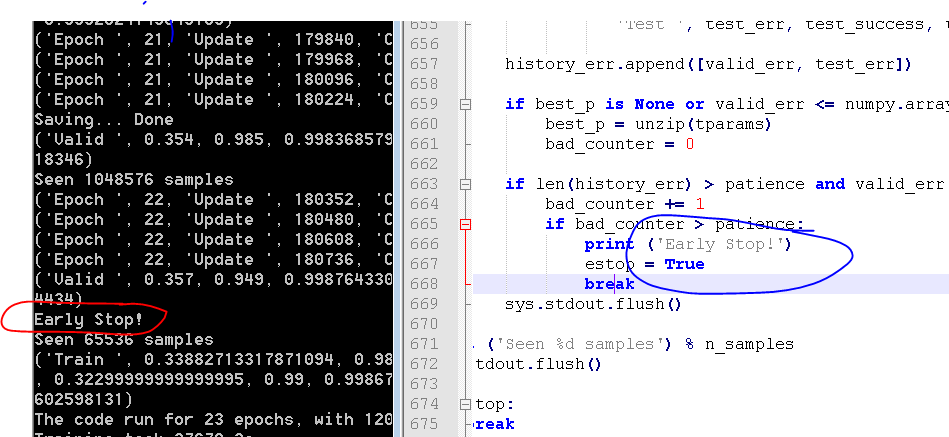
Task: Click the 'Valid ', 0.357 terminal line
Action: (x=213, y=279)
